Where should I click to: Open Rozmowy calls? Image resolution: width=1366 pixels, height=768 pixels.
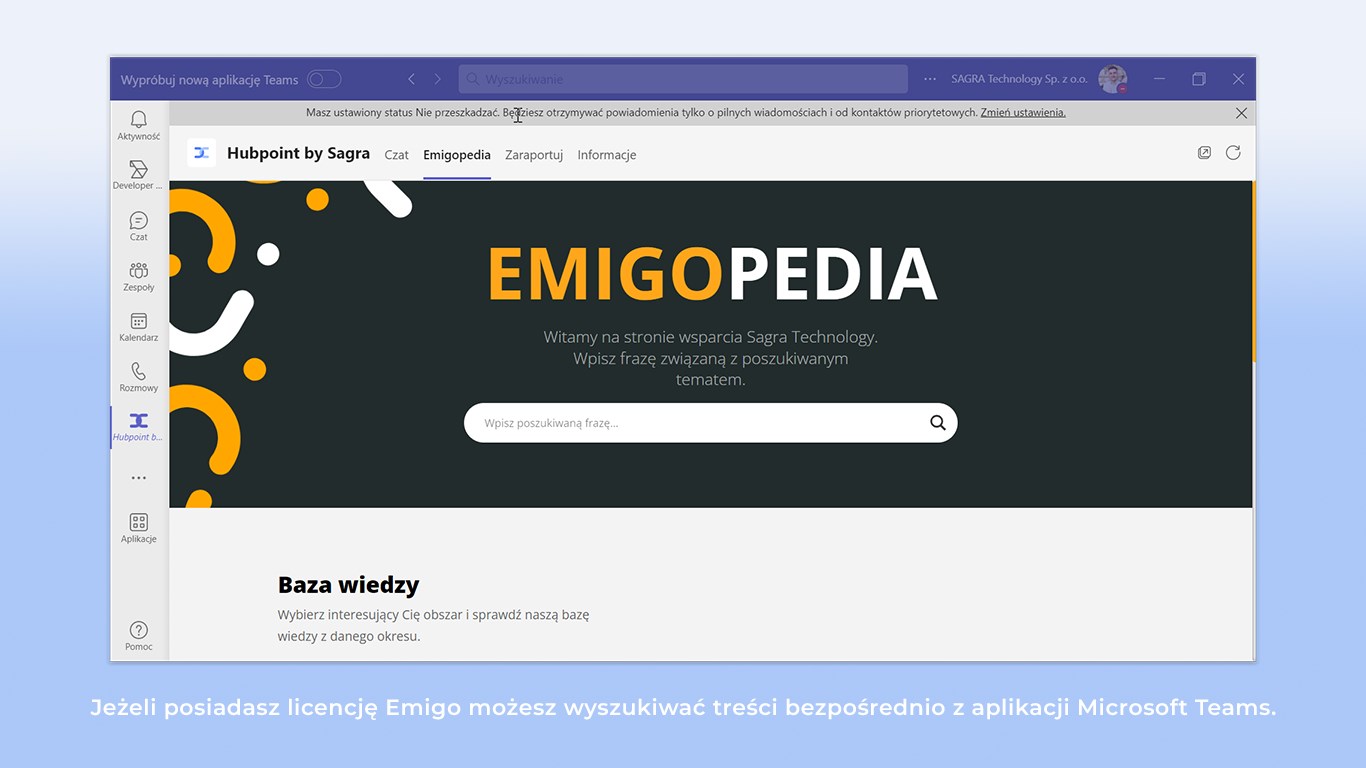coord(139,377)
